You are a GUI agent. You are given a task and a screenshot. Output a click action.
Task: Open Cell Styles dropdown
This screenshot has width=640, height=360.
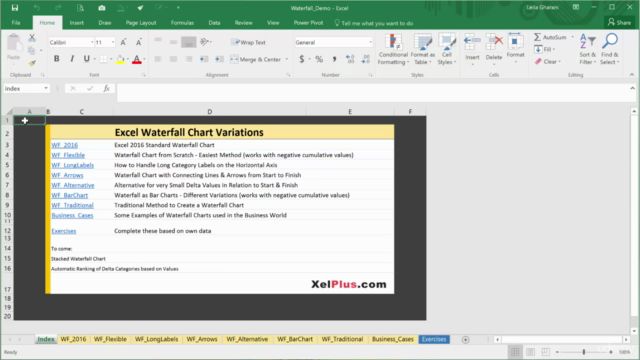[x=447, y=49]
